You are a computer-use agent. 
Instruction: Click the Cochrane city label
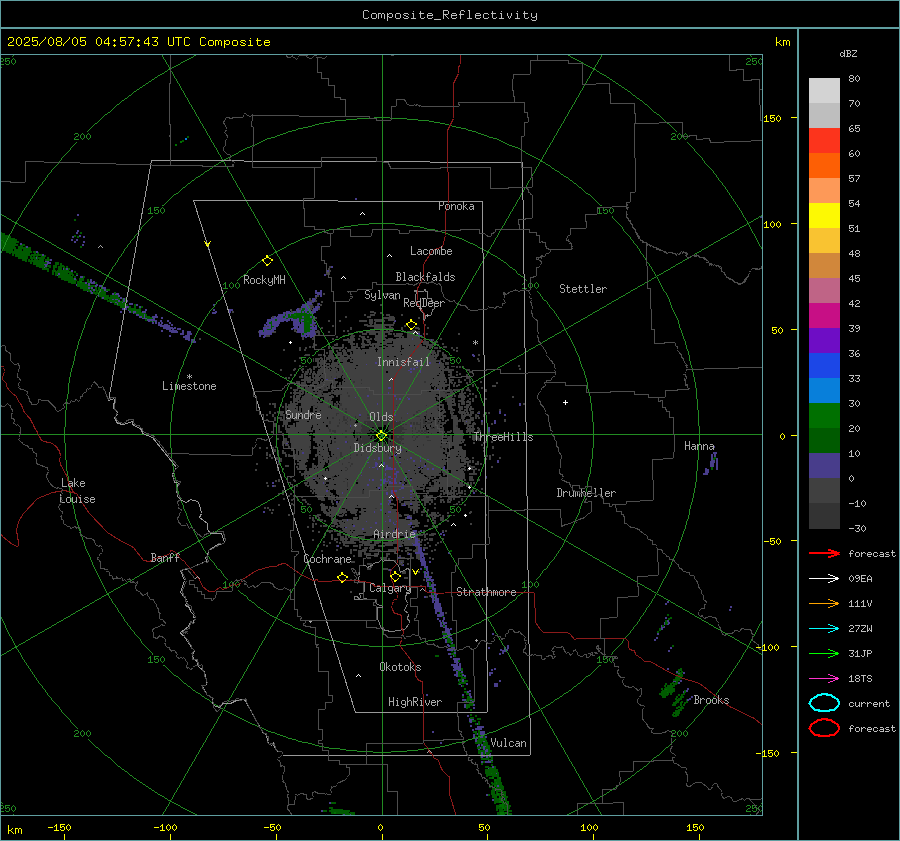tap(327, 559)
